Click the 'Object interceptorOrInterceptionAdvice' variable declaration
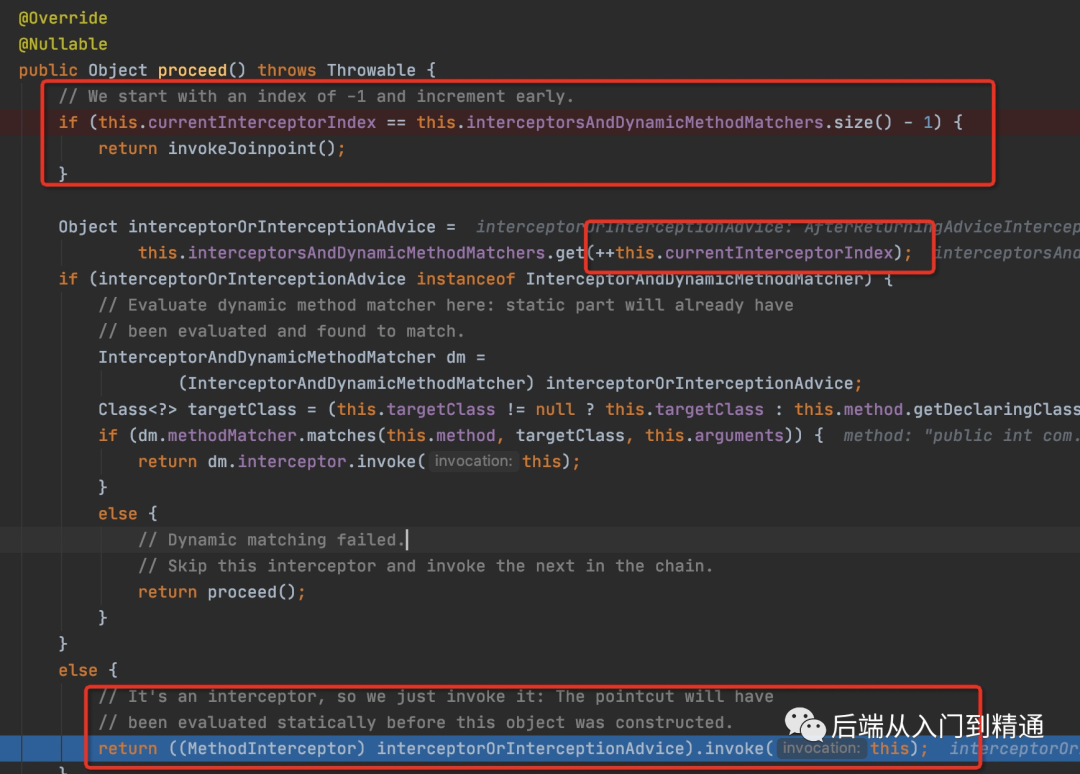 click(247, 227)
